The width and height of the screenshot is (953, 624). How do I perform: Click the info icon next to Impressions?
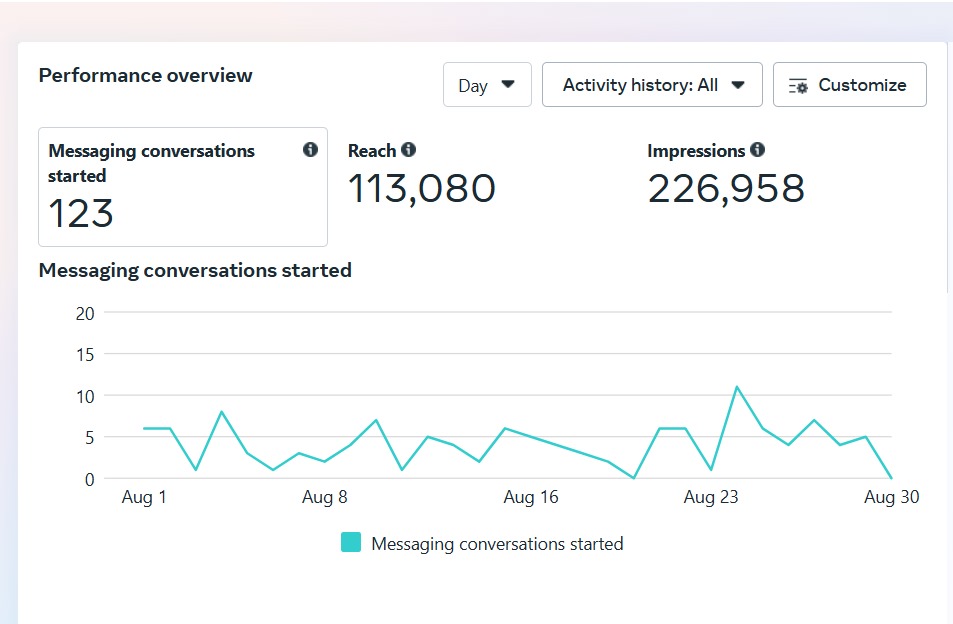pyautogui.click(x=757, y=150)
